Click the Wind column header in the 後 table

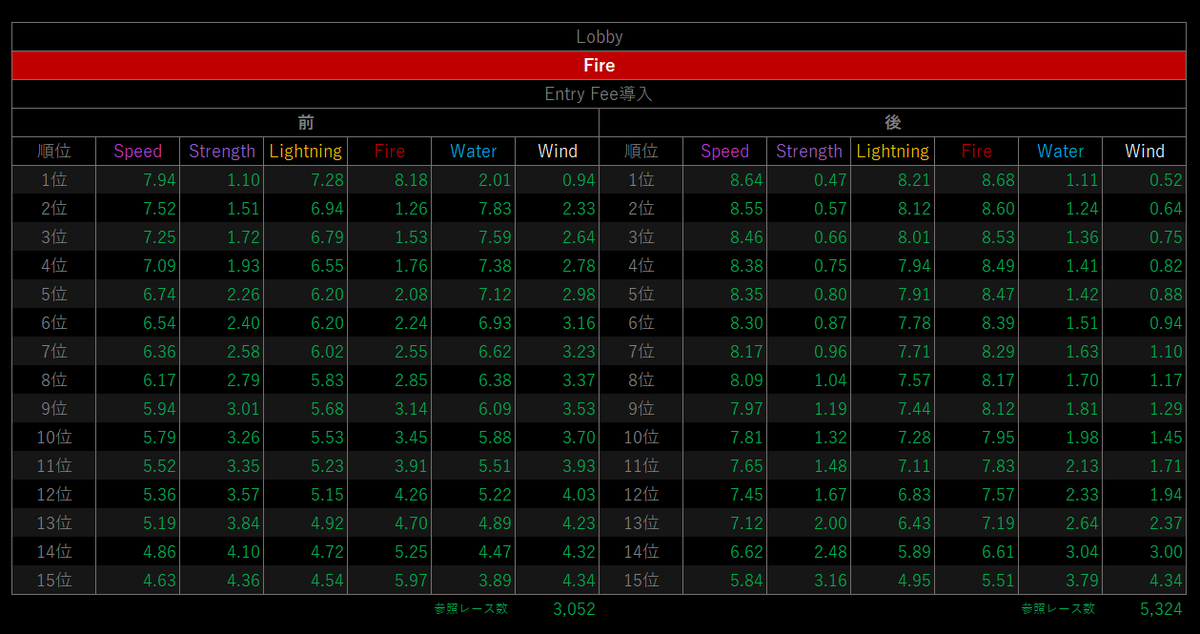click(1145, 151)
